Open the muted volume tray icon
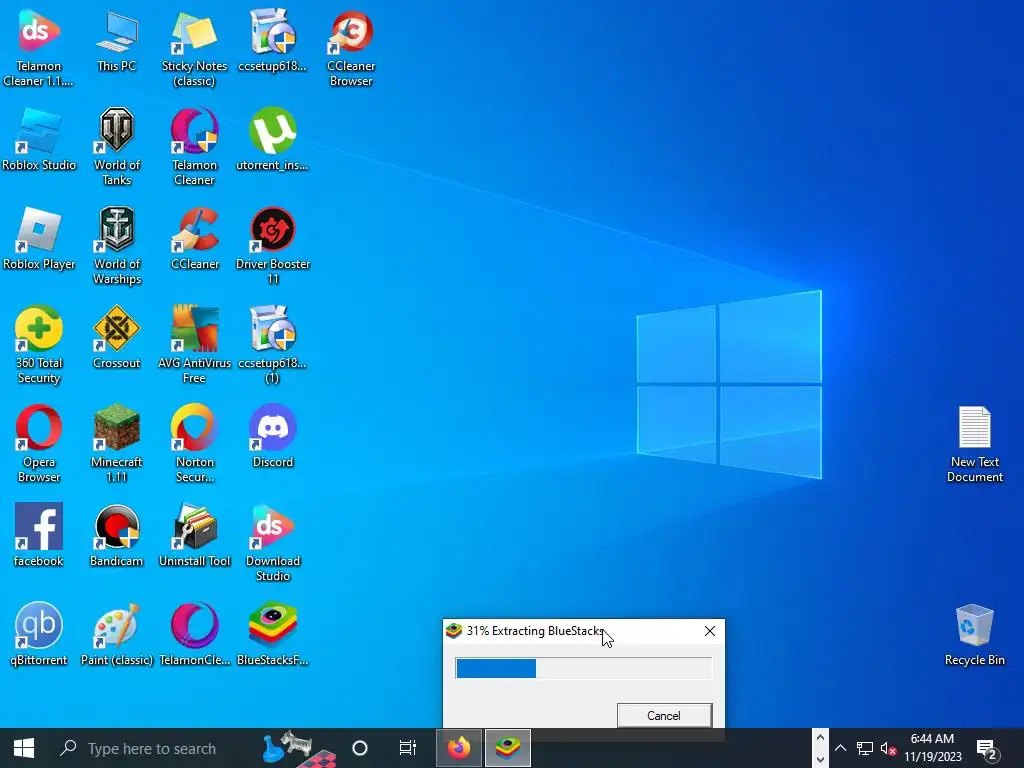Image resolution: width=1024 pixels, height=768 pixels. point(888,748)
